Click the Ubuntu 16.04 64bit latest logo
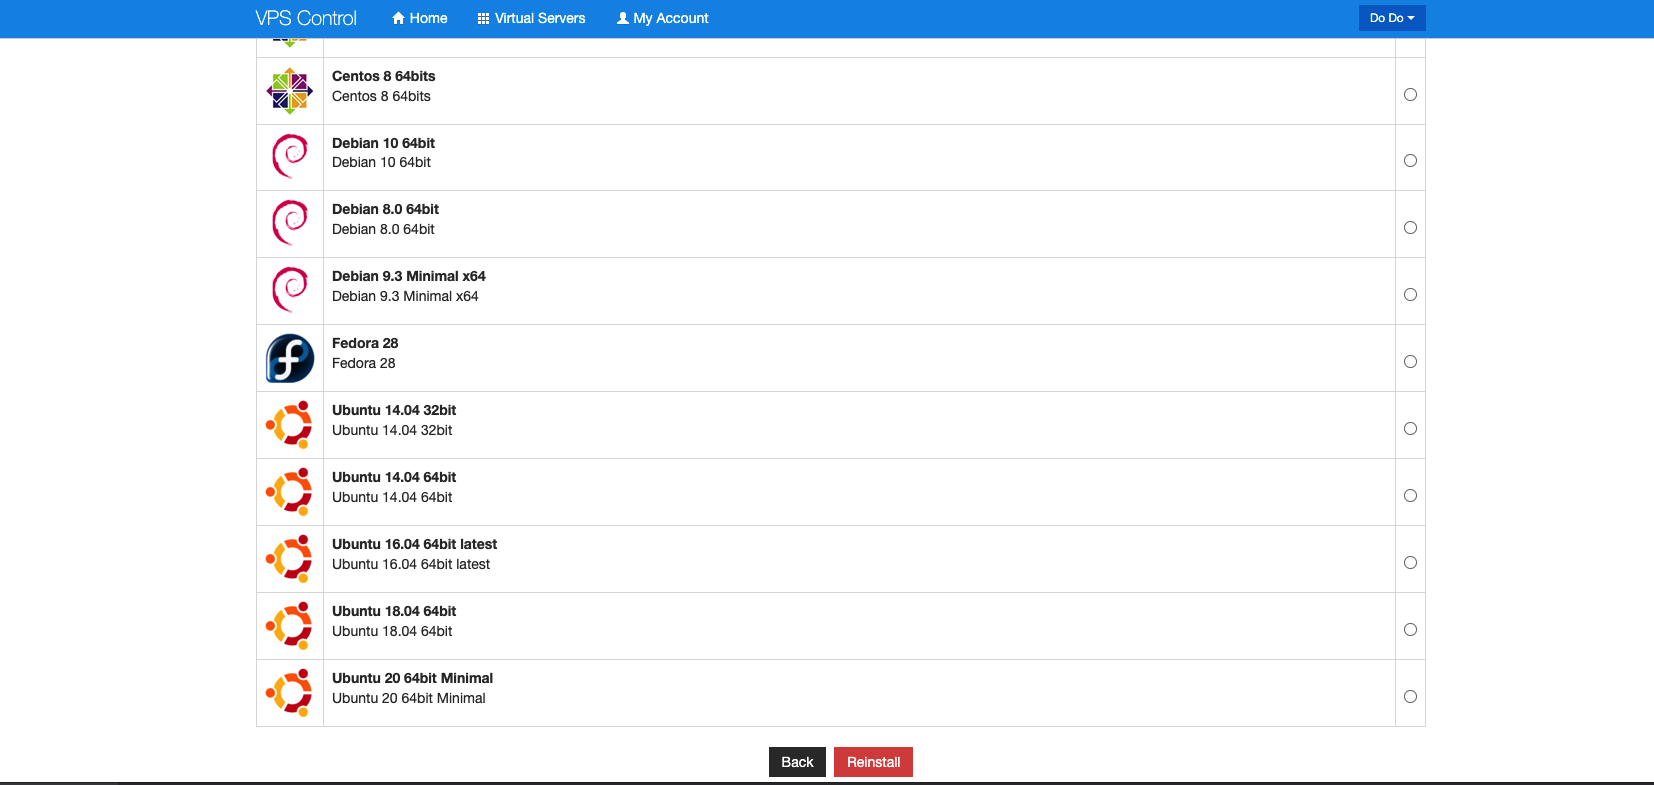The width and height of the screenshot is (1654, 785). 290,559
